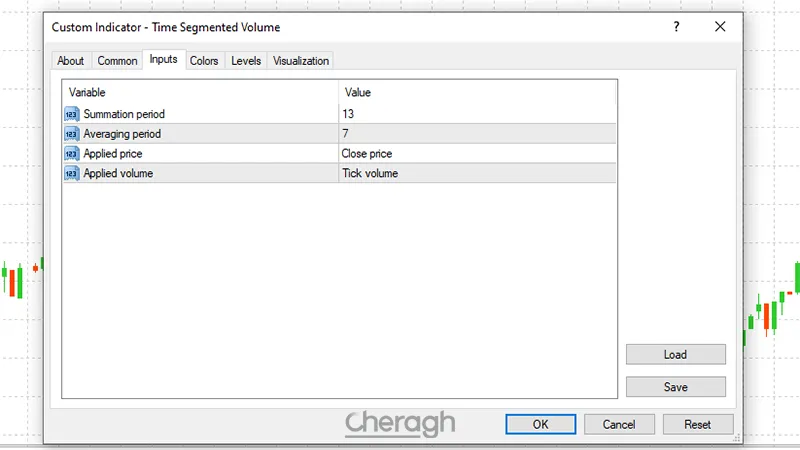This screenshot has width=800, height=450.
Task: Open the About tab
Action: [71, 61]
